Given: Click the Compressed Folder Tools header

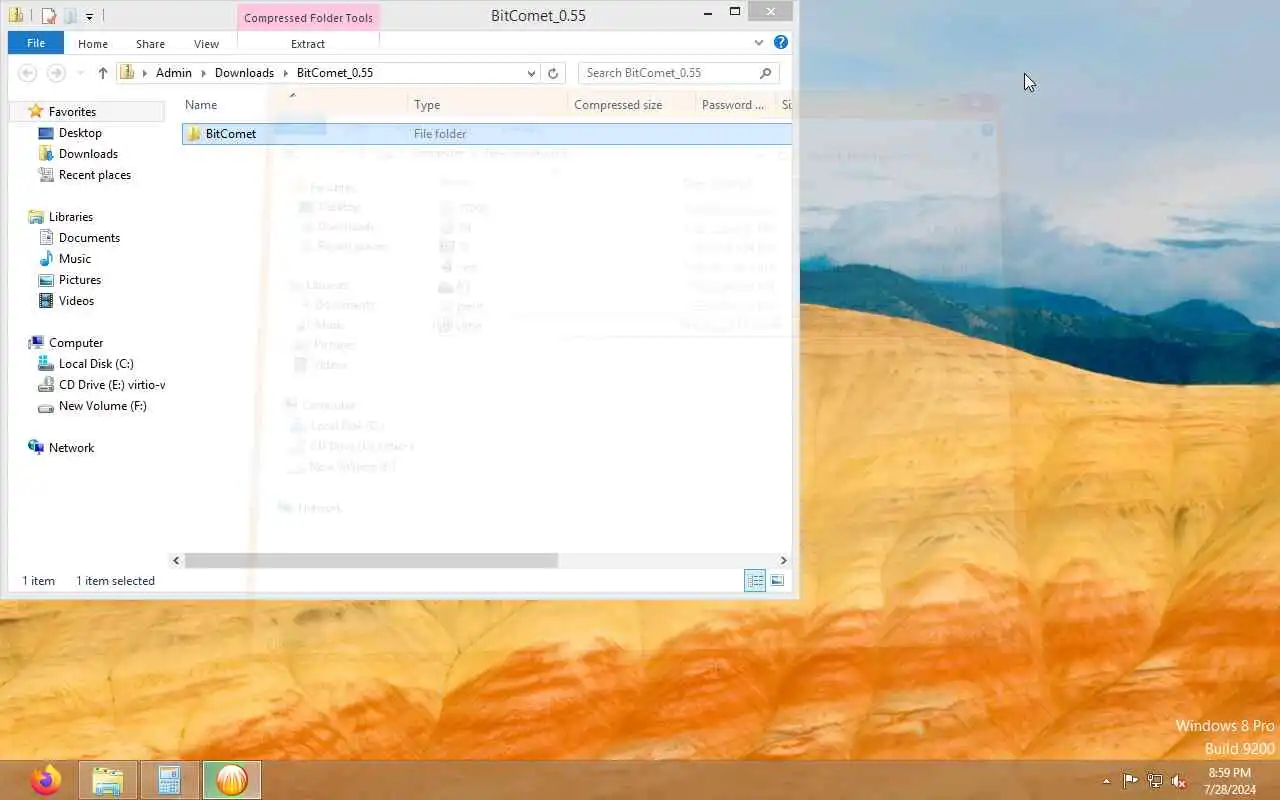Looking at the screenshot, I should [x=308, y=18].
